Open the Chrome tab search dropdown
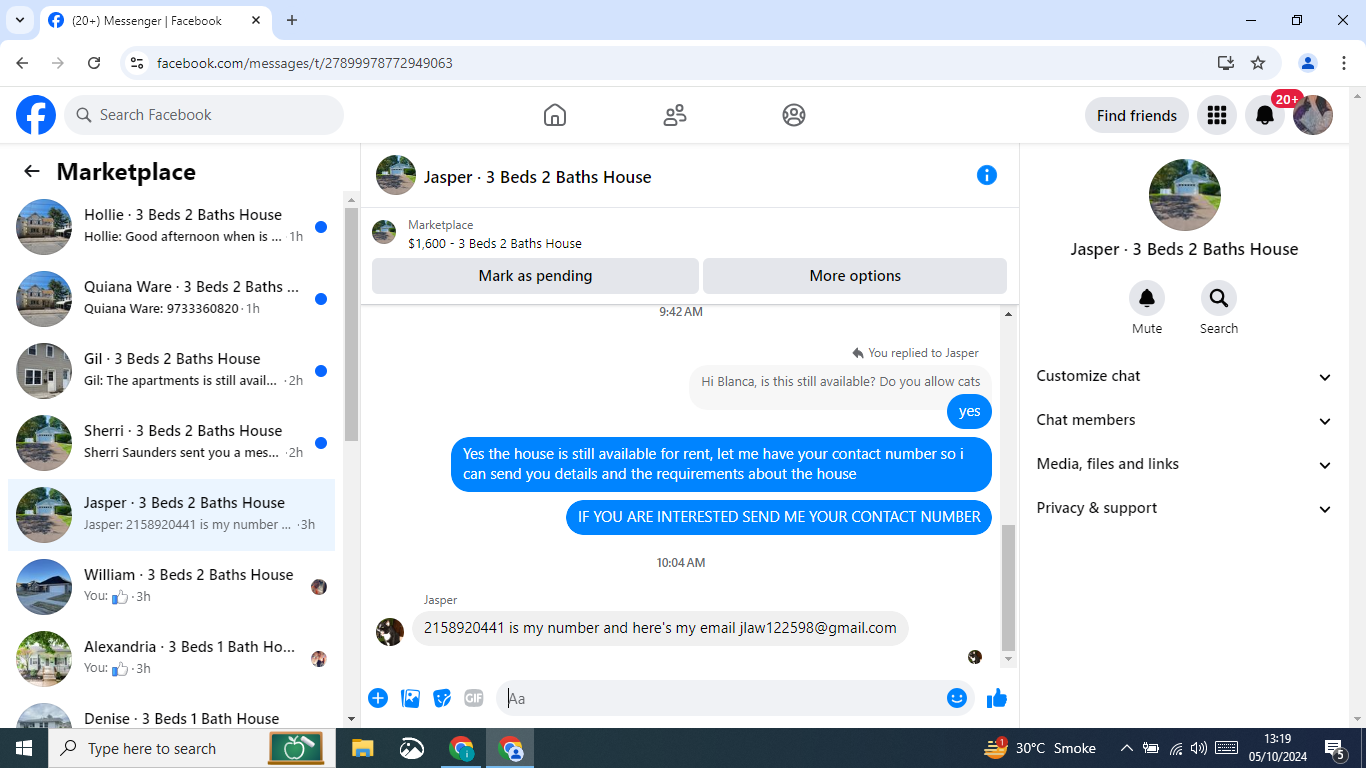The width and height of the screenshot is (1366, 768). [x=19, y=20]
